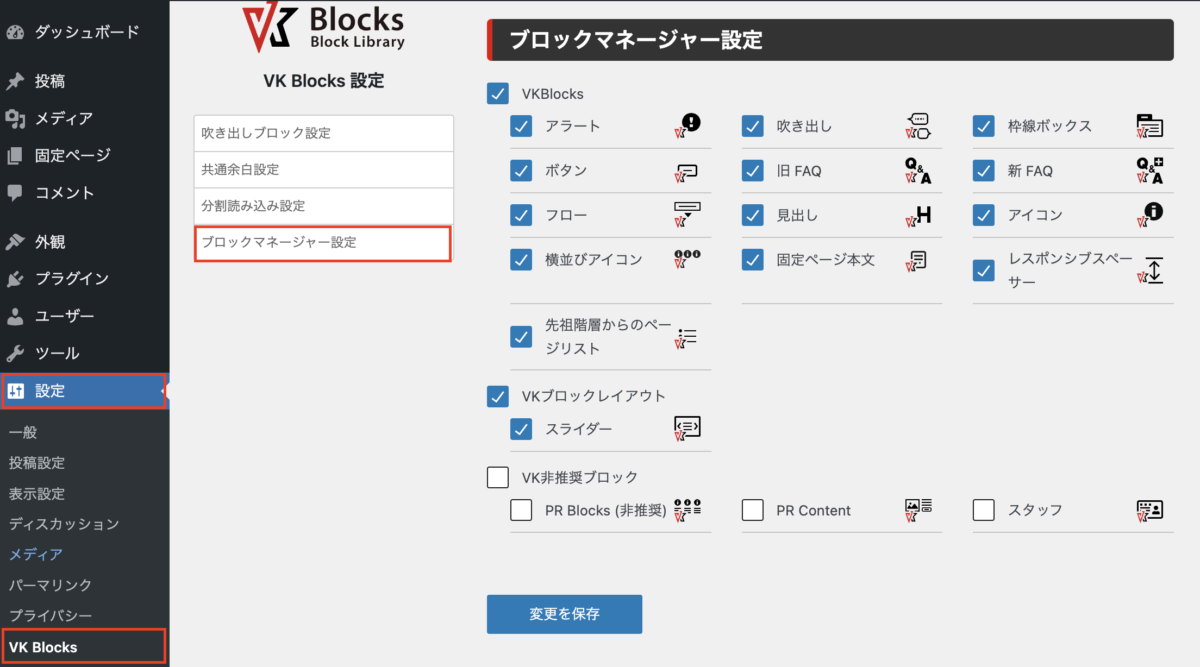Click the 枠線ボックス block icon
1200x667 pixels.
1151,126
